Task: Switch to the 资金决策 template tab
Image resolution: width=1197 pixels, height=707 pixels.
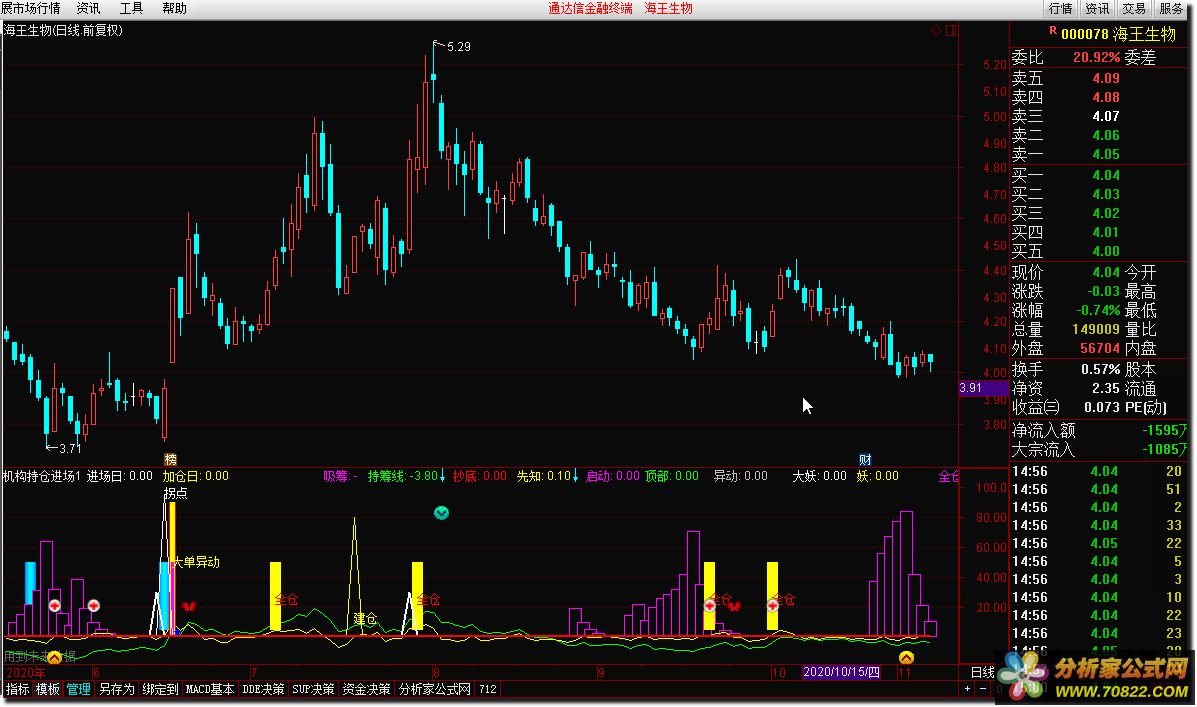Action: [x=366, y=689]
